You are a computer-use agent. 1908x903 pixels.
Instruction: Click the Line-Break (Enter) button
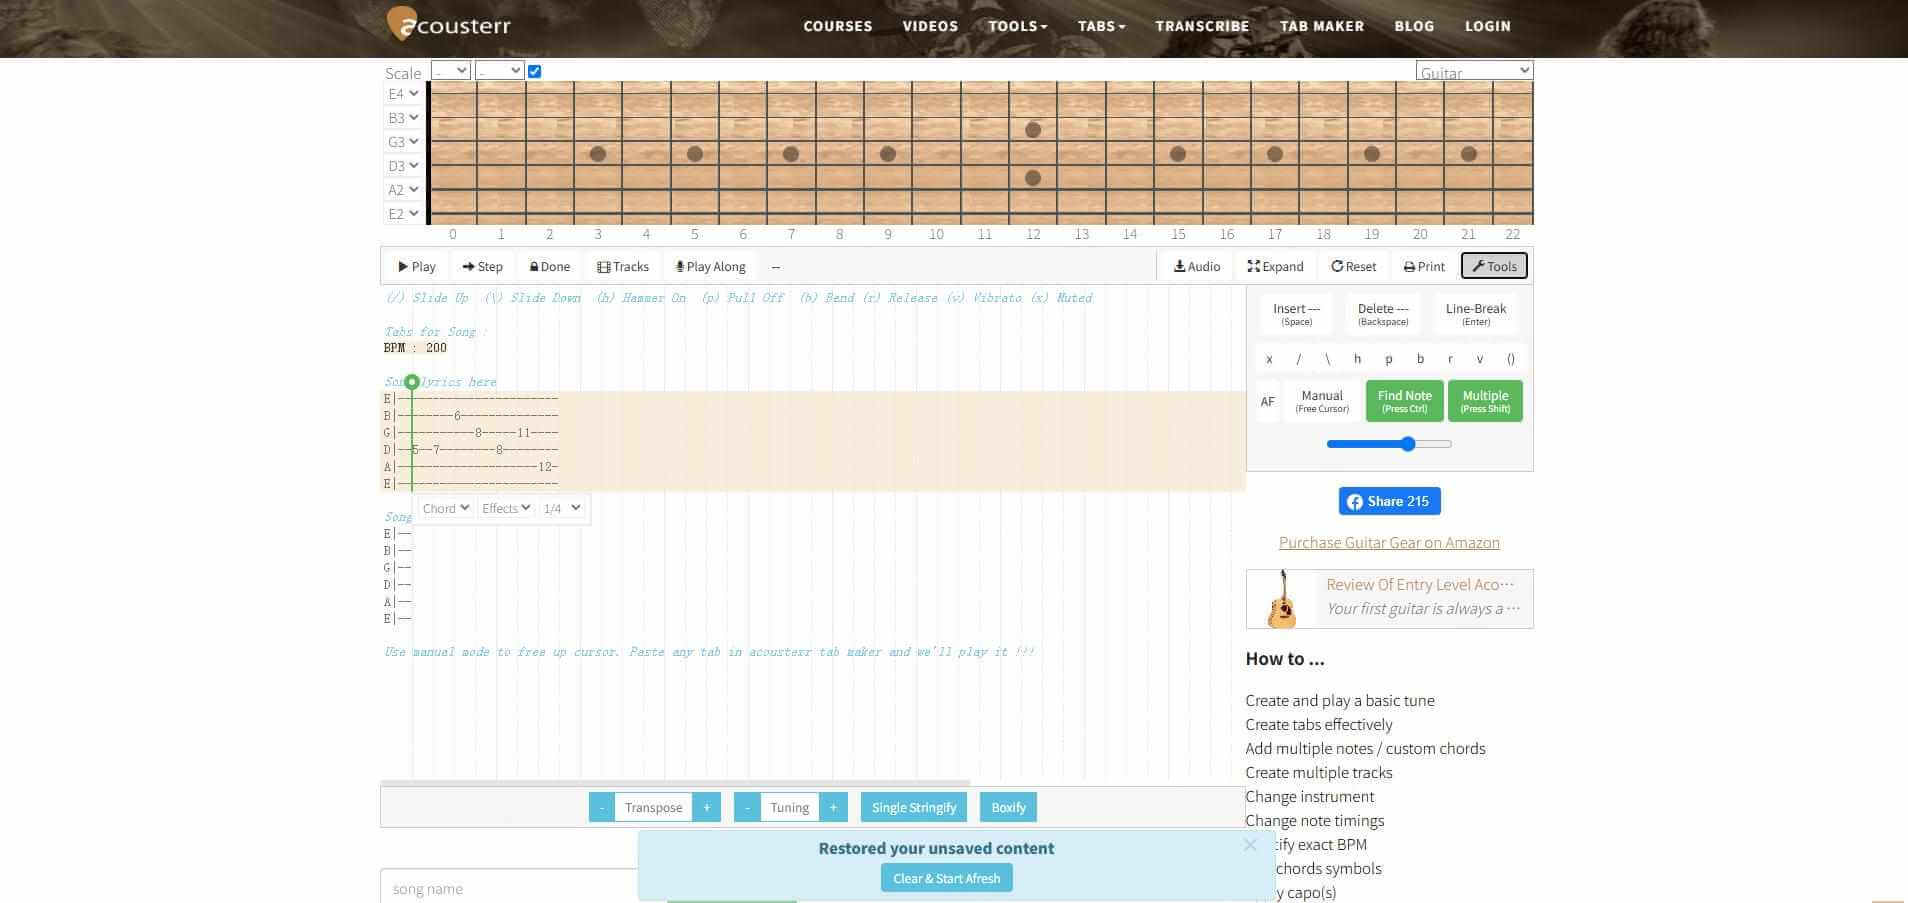(1476, 314)
